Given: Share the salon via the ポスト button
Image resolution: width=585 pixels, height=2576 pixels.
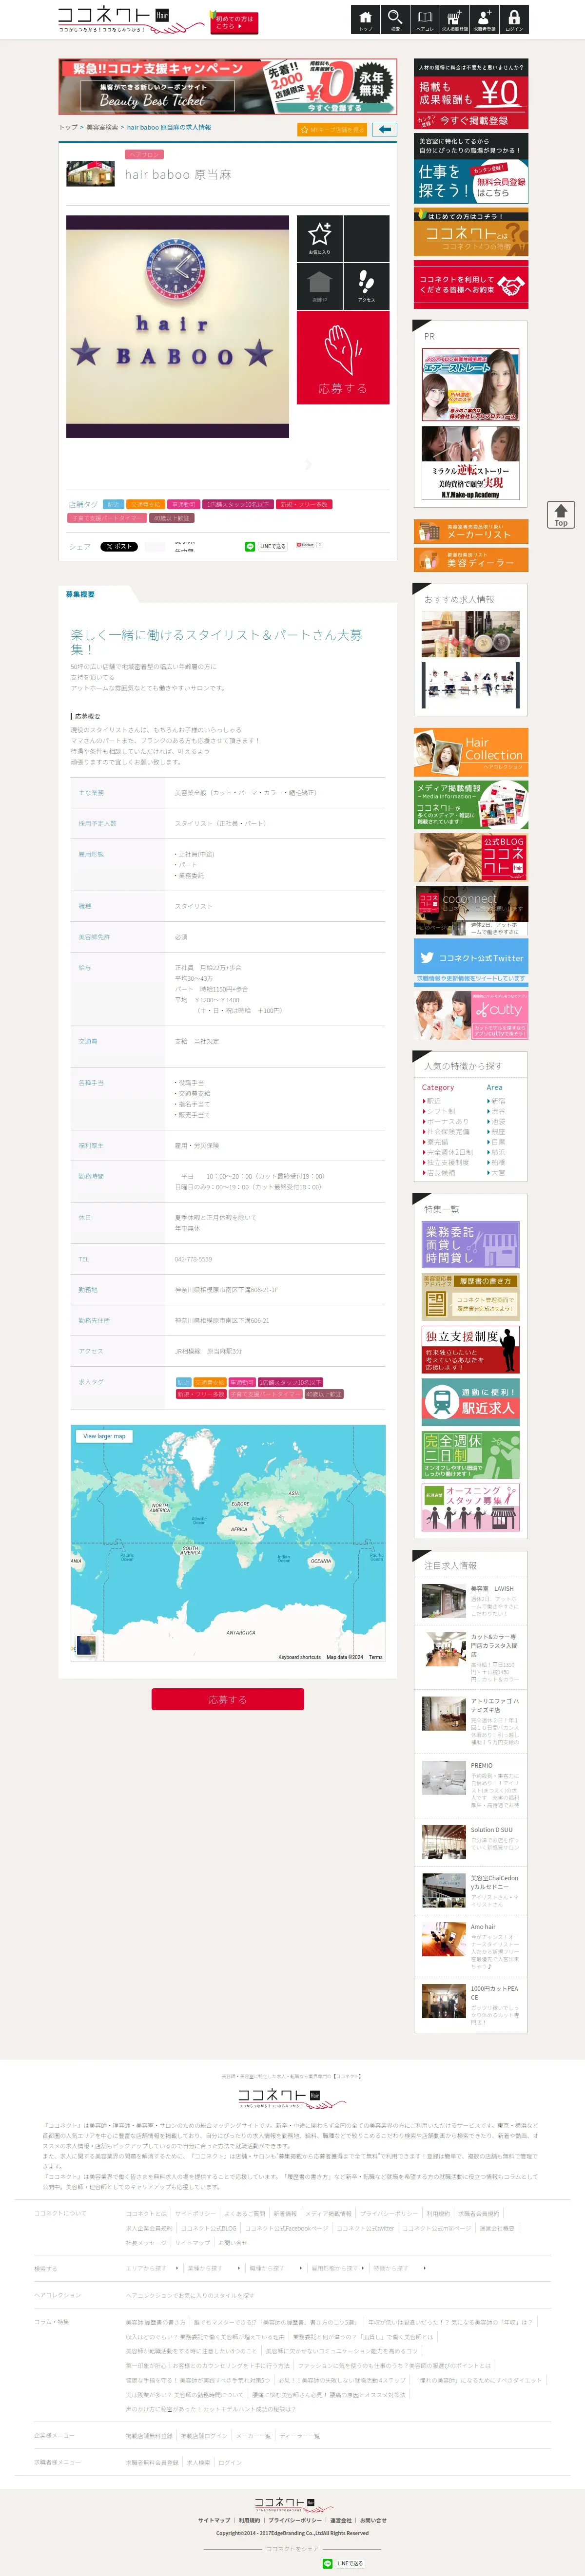Looking at the screenshot, I should pos(119,547).
